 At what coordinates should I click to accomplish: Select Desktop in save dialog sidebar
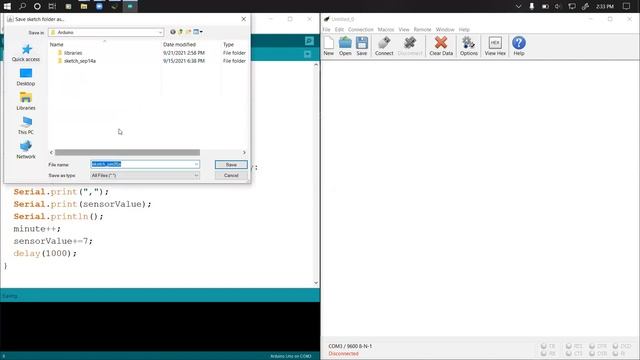[26, 78]
